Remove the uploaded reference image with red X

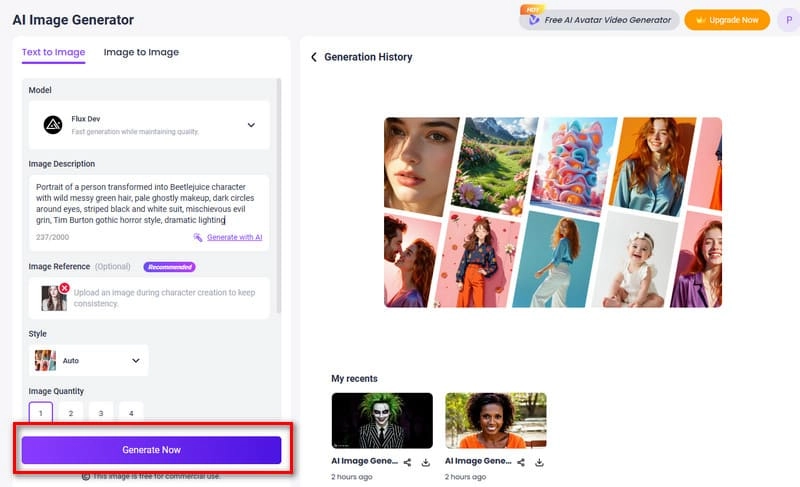pyautogui.click(x=64, y=288)
